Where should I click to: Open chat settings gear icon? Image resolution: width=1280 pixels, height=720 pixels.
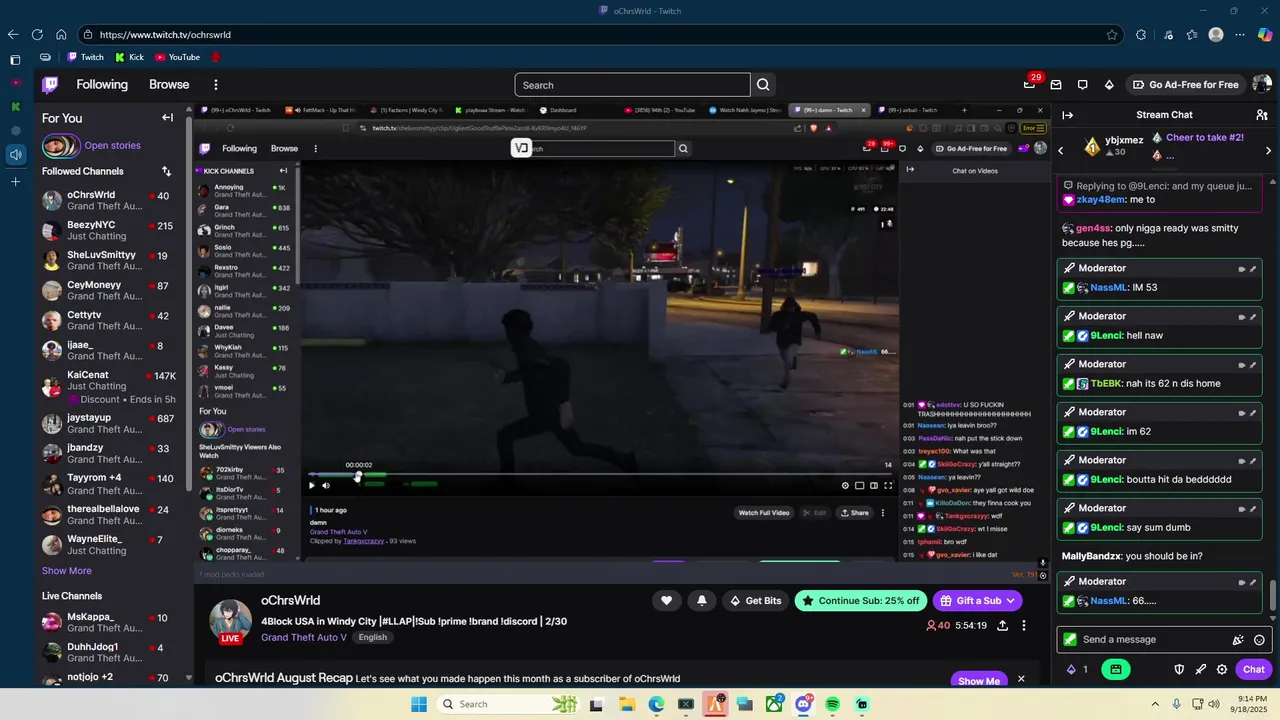(1222, 669)
